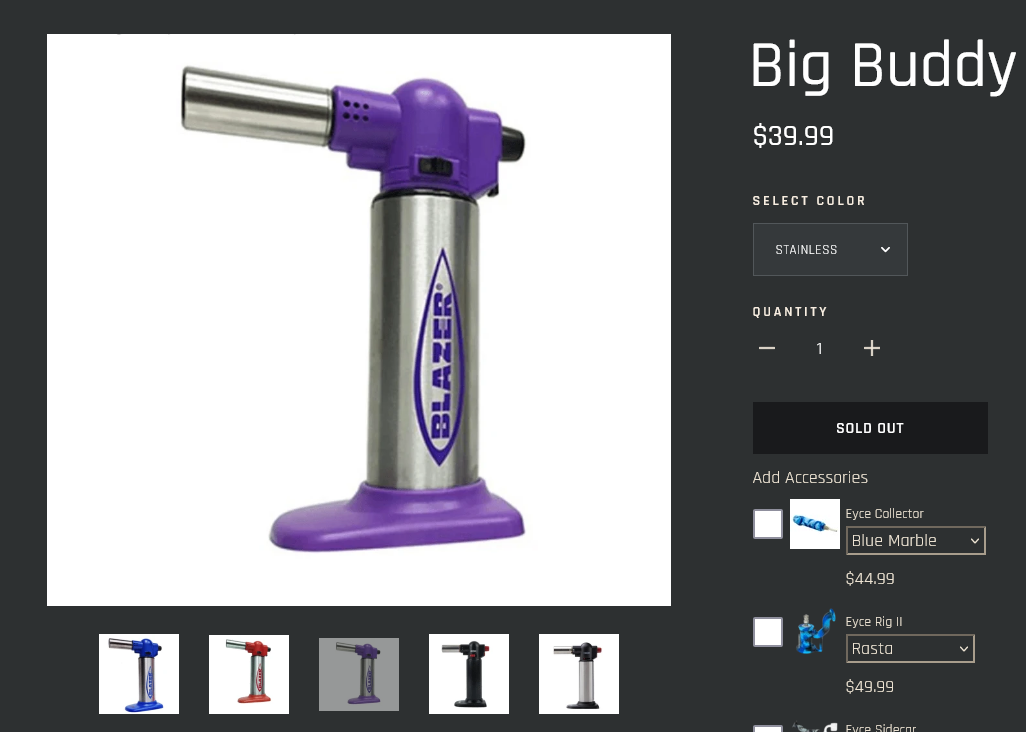The height and width of the screenshot is (732, 1026).
Task: Select the red torch thumbnail
Action: click(249, 674)
